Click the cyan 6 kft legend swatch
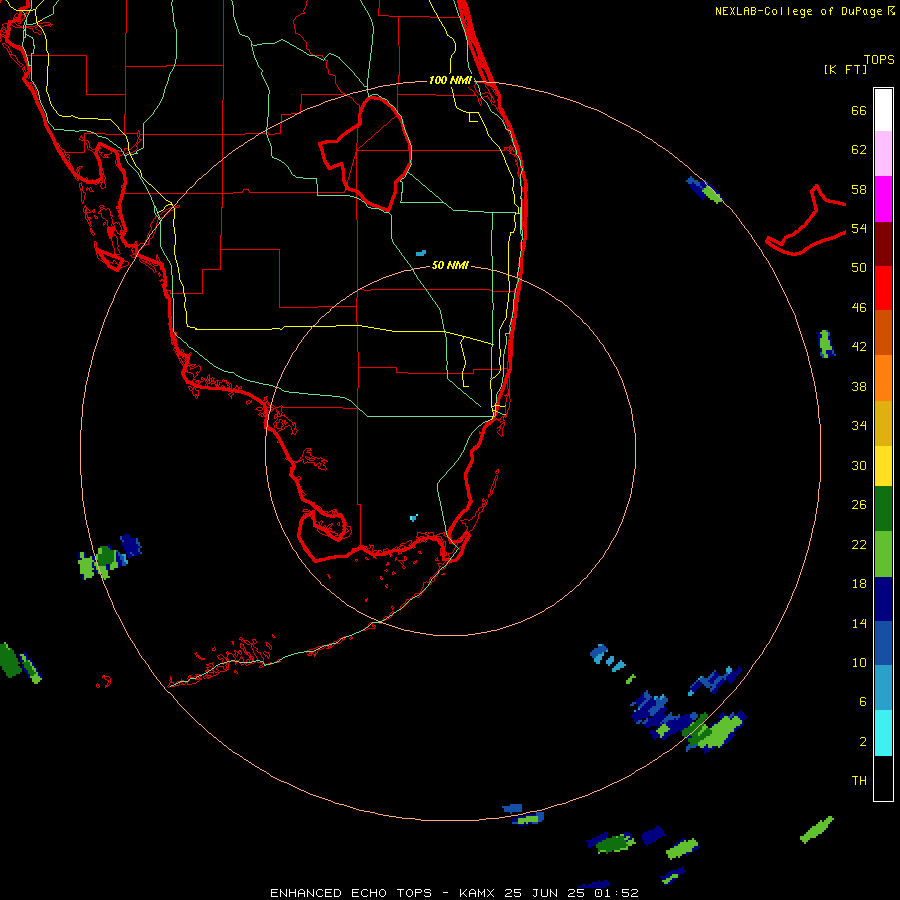Viewport: 900px width, 900px height. [x=883, y=733]
